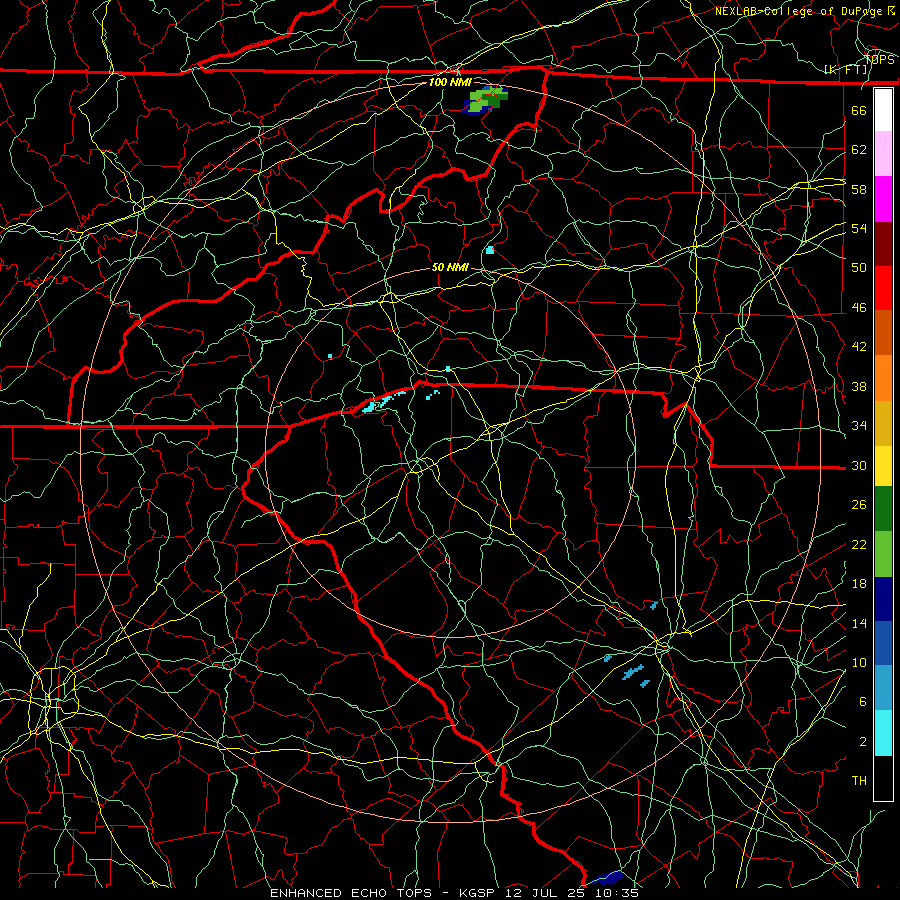Click the "10" scale label
Viewport: 900px width, 900px height.
click(859, 662)
